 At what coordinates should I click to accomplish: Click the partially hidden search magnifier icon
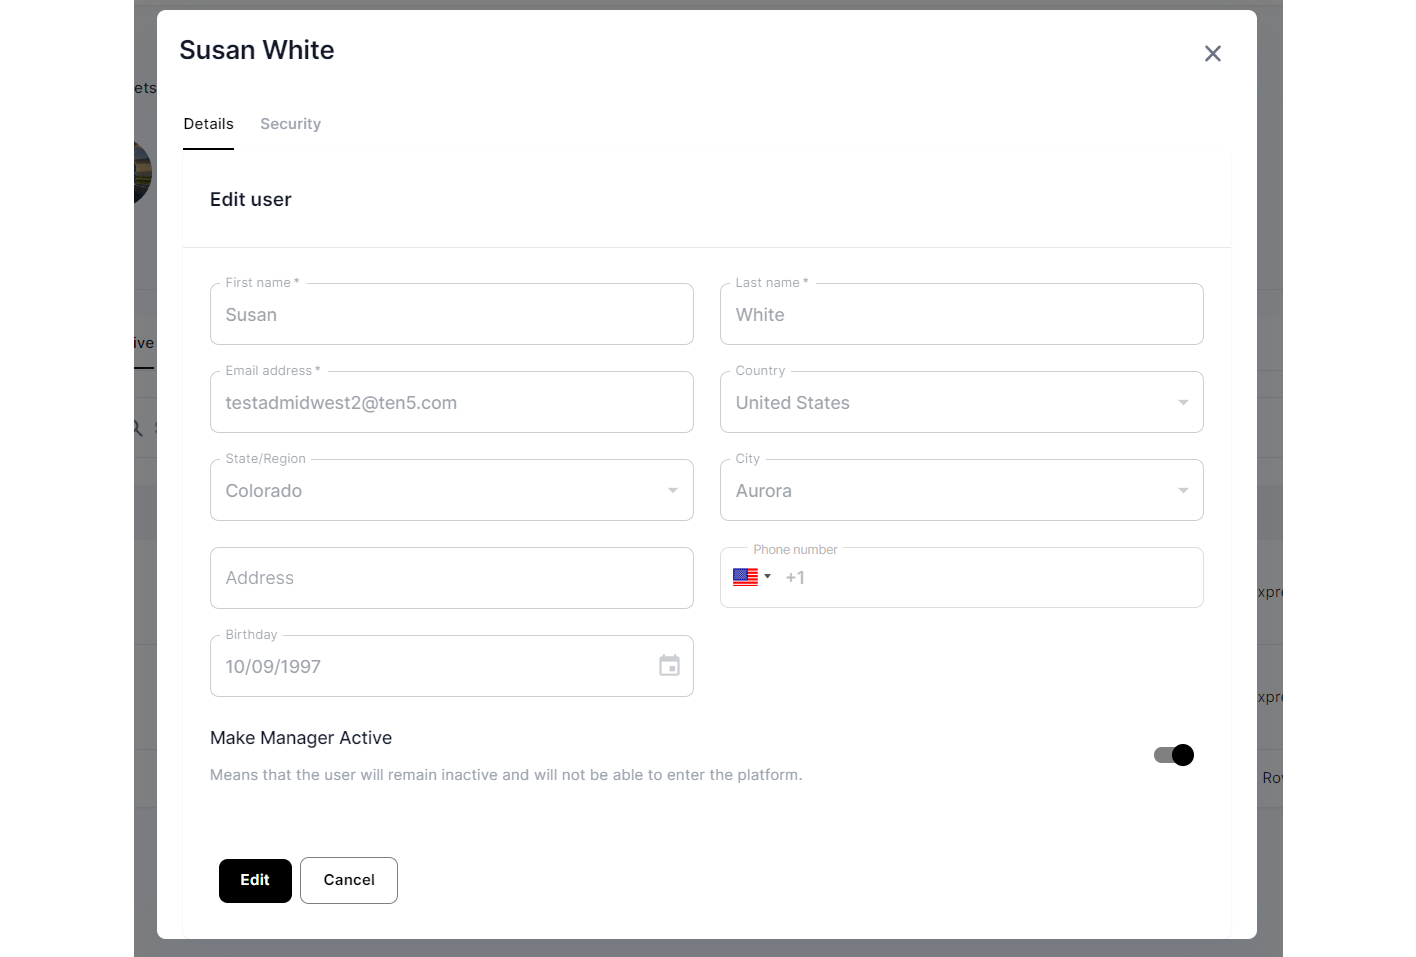click(x=139, y=428)
